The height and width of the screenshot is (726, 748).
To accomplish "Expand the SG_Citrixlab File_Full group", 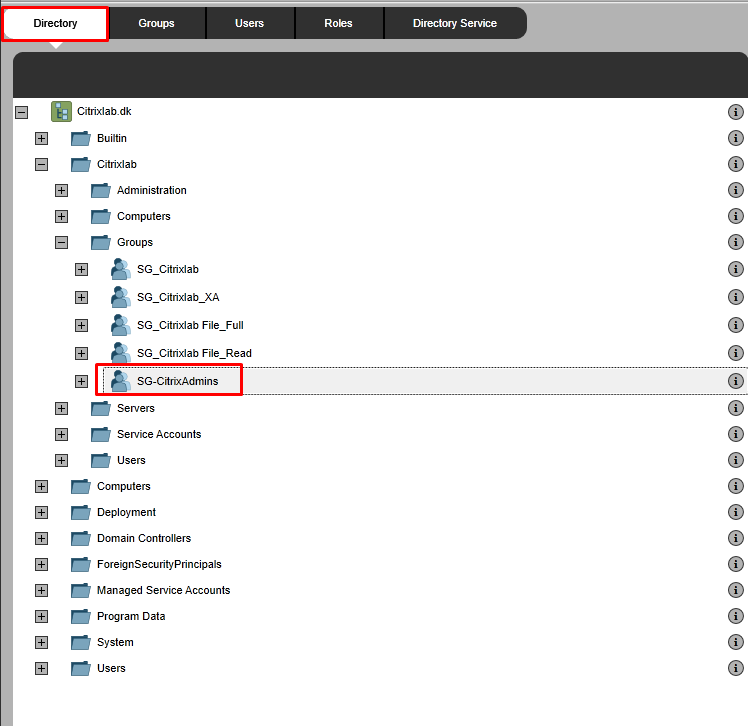I will (x=82, y=325).
